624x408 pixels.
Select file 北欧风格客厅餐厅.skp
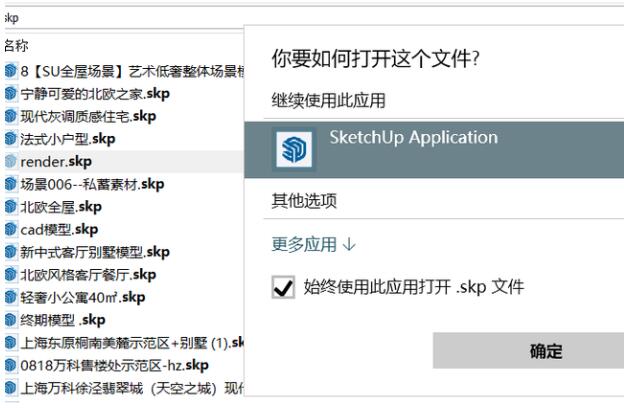88,275
